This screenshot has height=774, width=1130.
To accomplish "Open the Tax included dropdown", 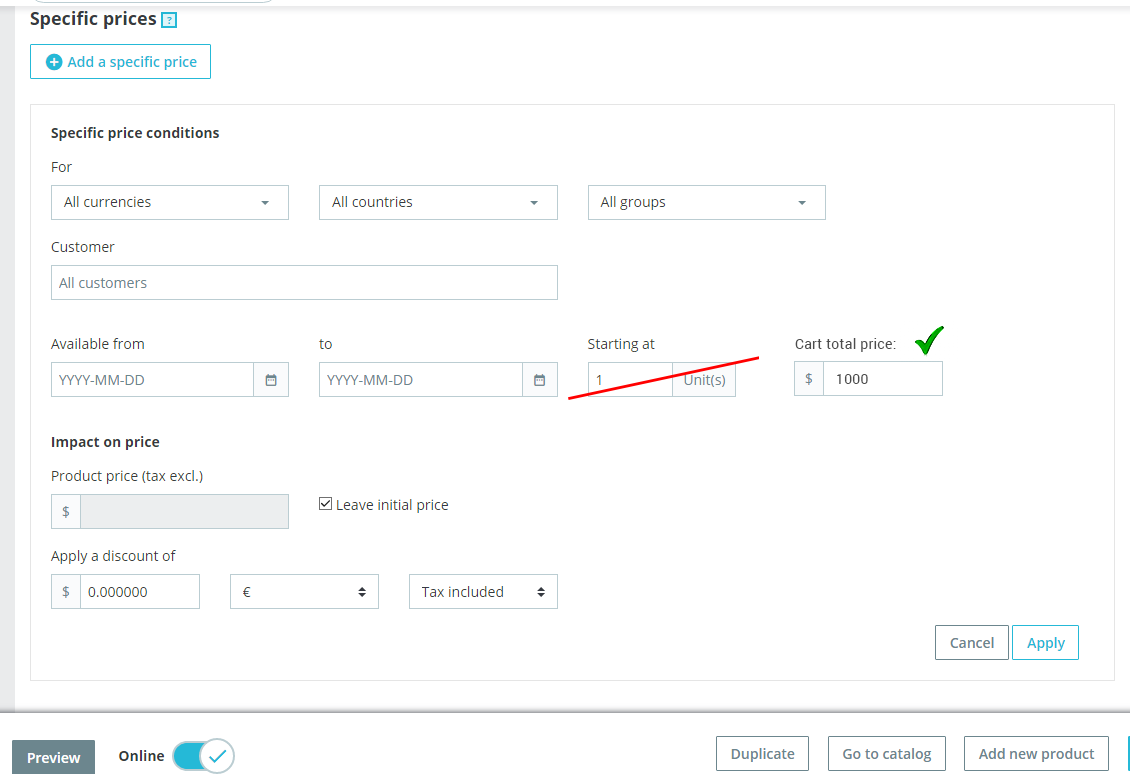I will (x=483, y=592).
